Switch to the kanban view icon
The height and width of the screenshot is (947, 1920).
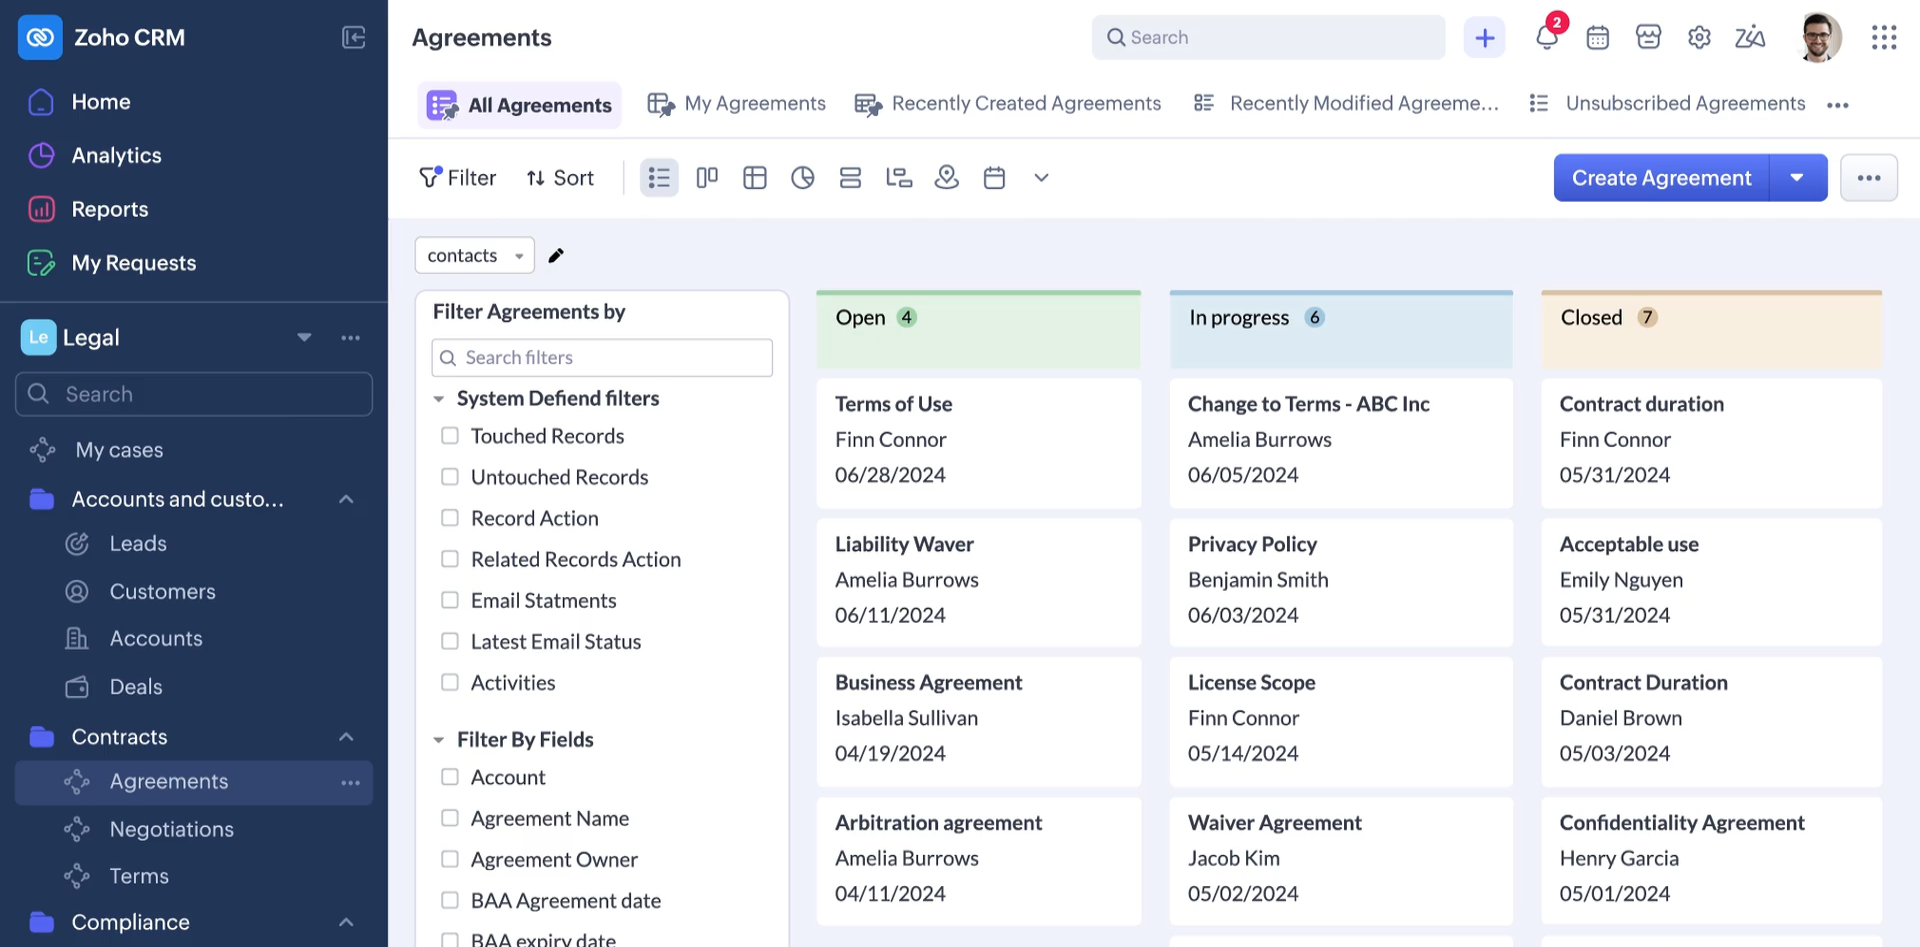tap(707, 178)
